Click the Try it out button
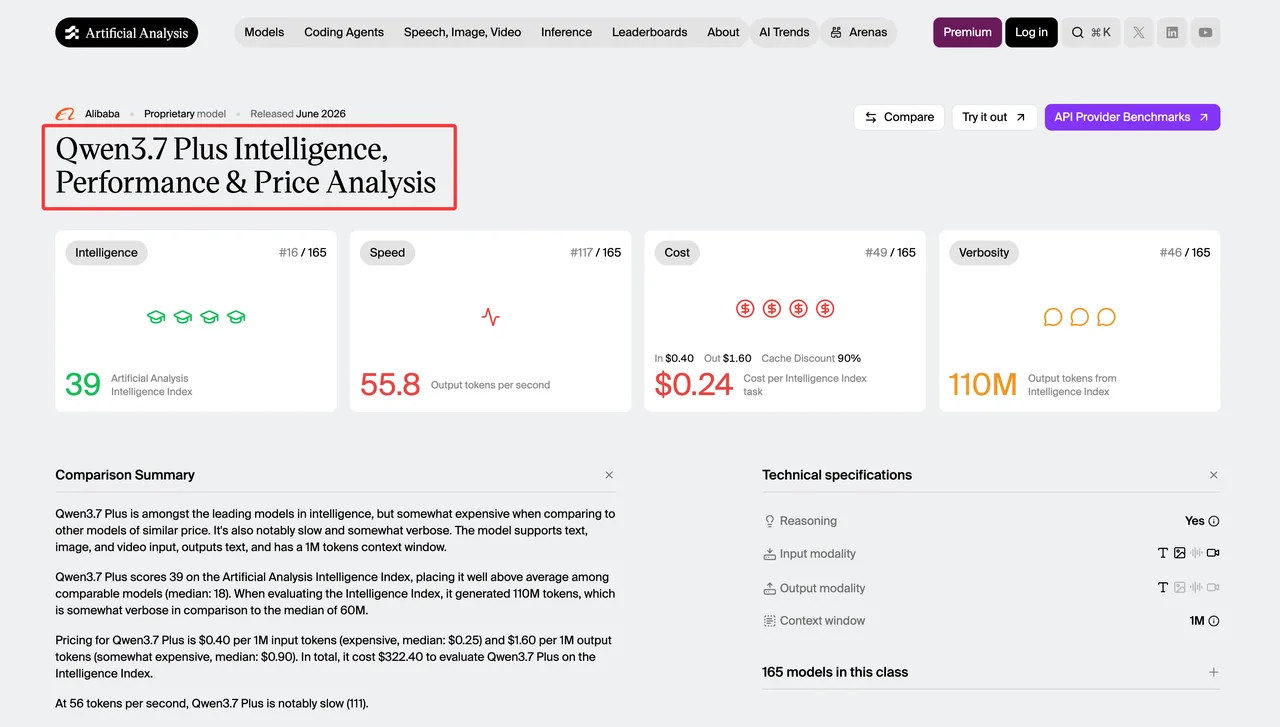The width and height of the screenshot is (1280, 727). [994, 117]
